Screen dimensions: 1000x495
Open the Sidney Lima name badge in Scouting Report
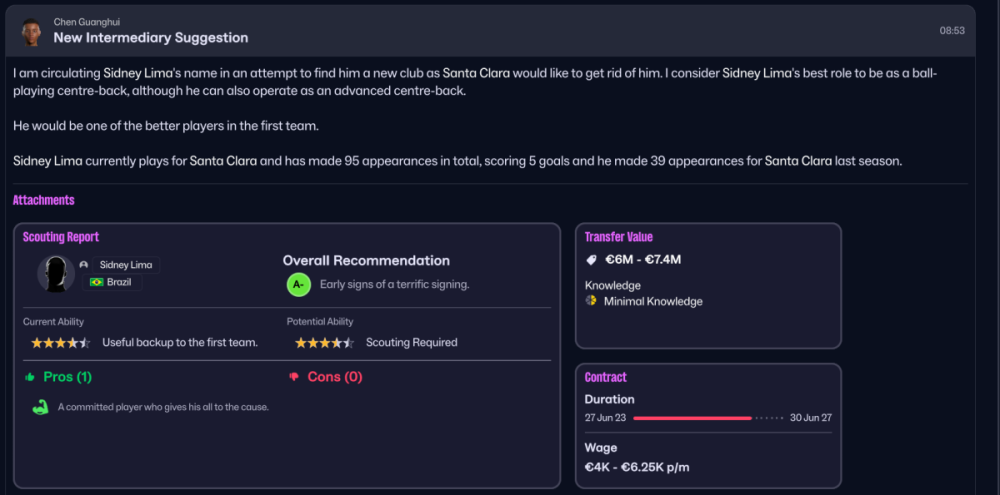pyautogui.click(x=128, y=265)
